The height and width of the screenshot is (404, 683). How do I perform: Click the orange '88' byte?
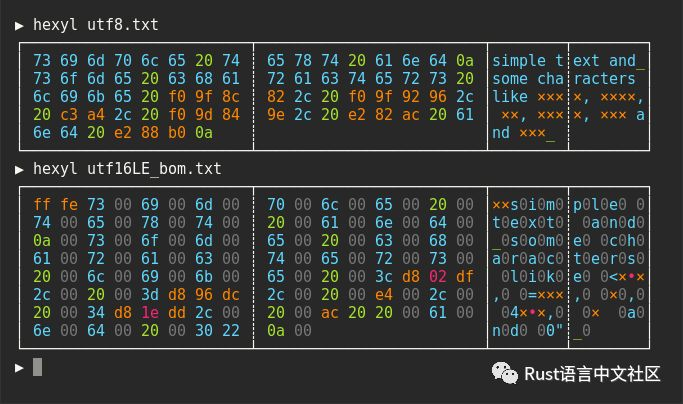point(149,132)
